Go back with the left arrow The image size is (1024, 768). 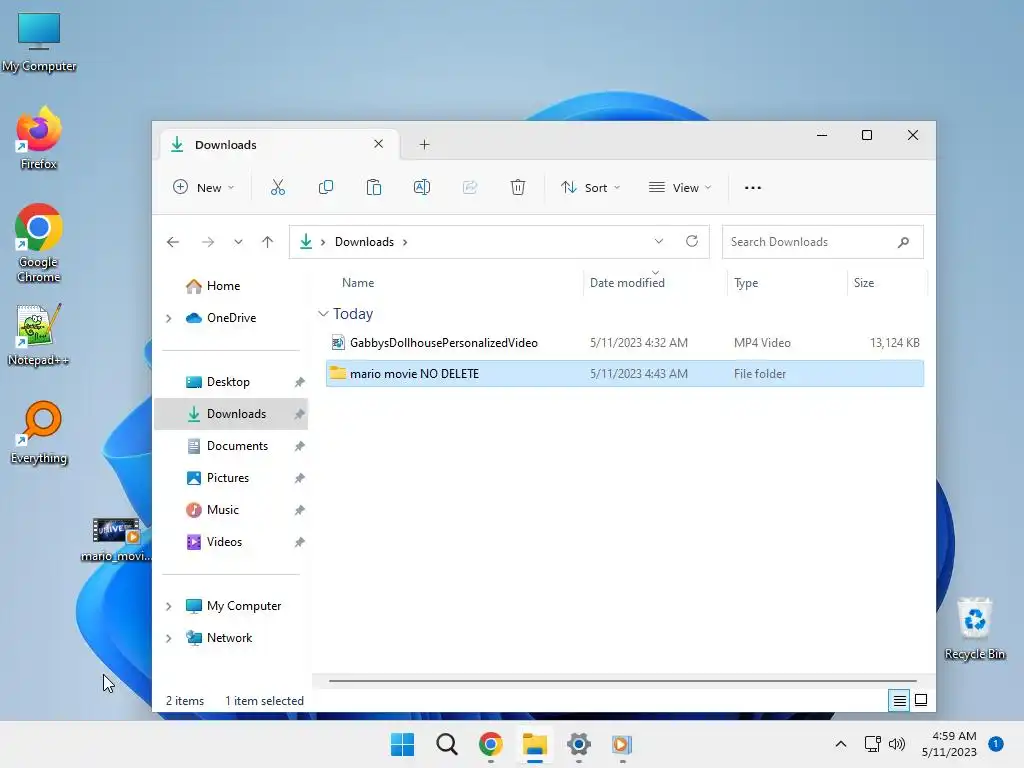tap(172, 242)
